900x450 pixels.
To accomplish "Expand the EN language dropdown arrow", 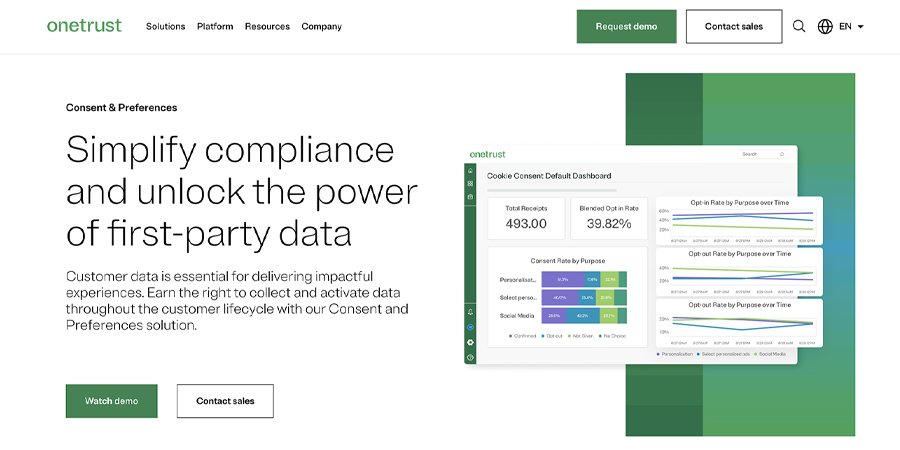I will tap(860, 27).
